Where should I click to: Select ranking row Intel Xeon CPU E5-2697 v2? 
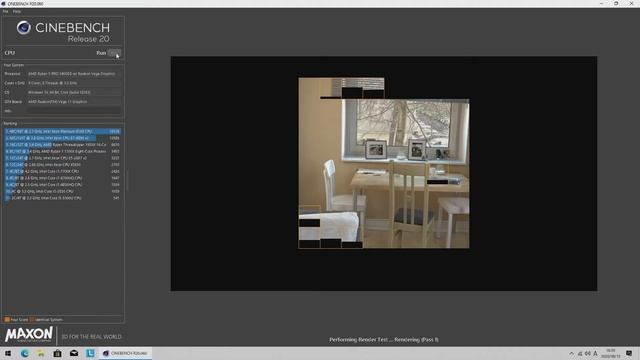(62, 158)
